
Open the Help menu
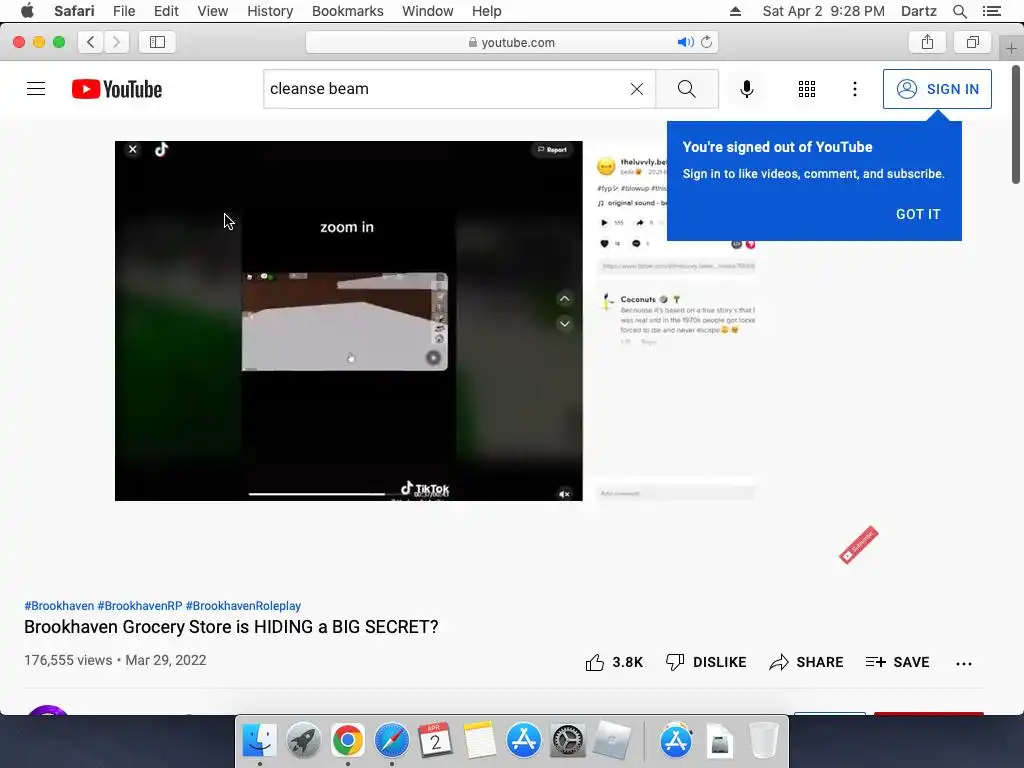tap(487, 11)
